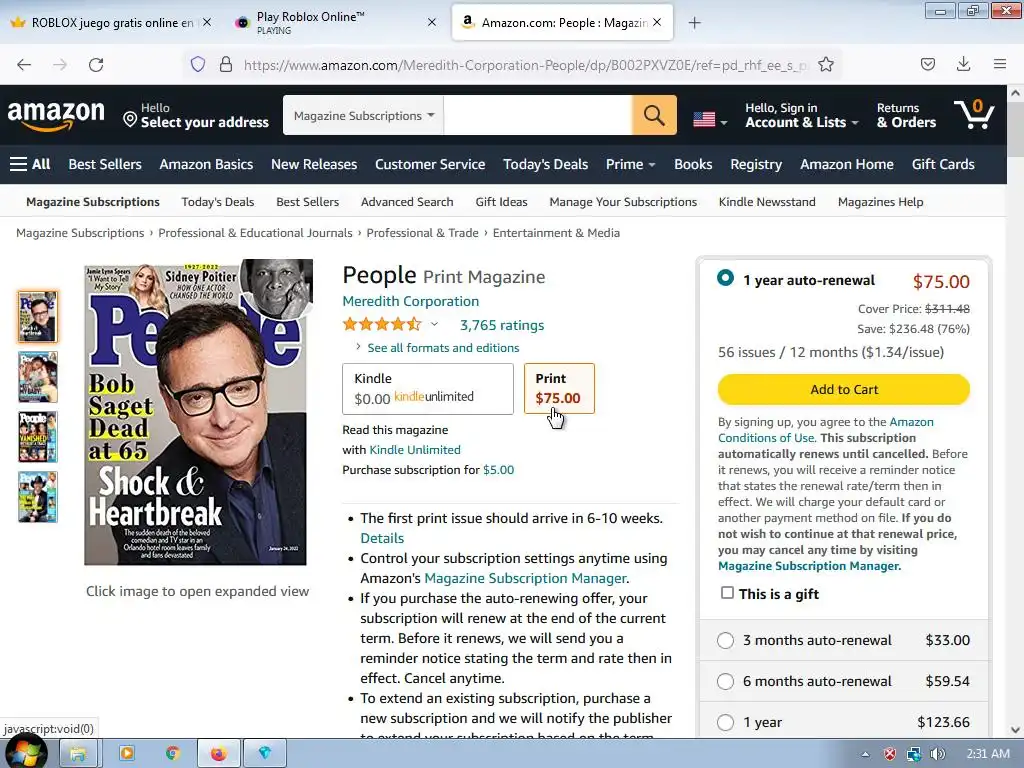Close the ROBLOX juego gratis tab
Screen dimensions: 1024x768
[207, 22]
